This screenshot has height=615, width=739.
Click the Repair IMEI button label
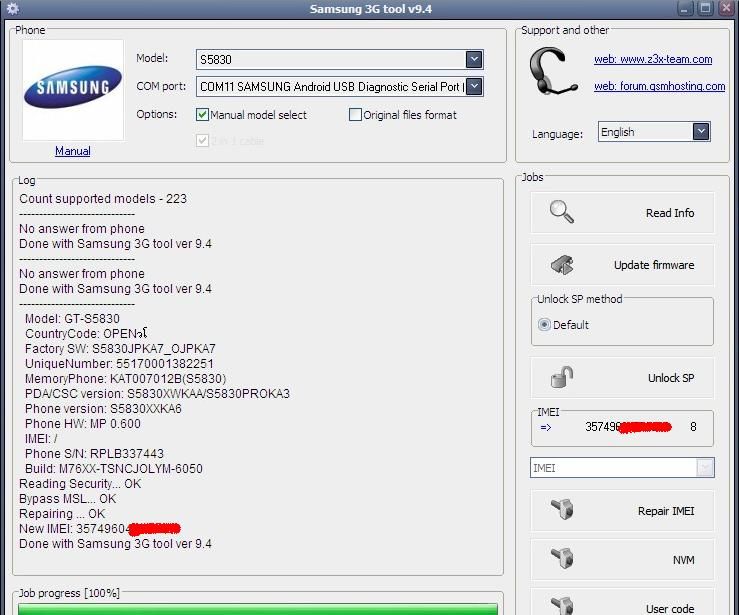click(x=666, y=511)
